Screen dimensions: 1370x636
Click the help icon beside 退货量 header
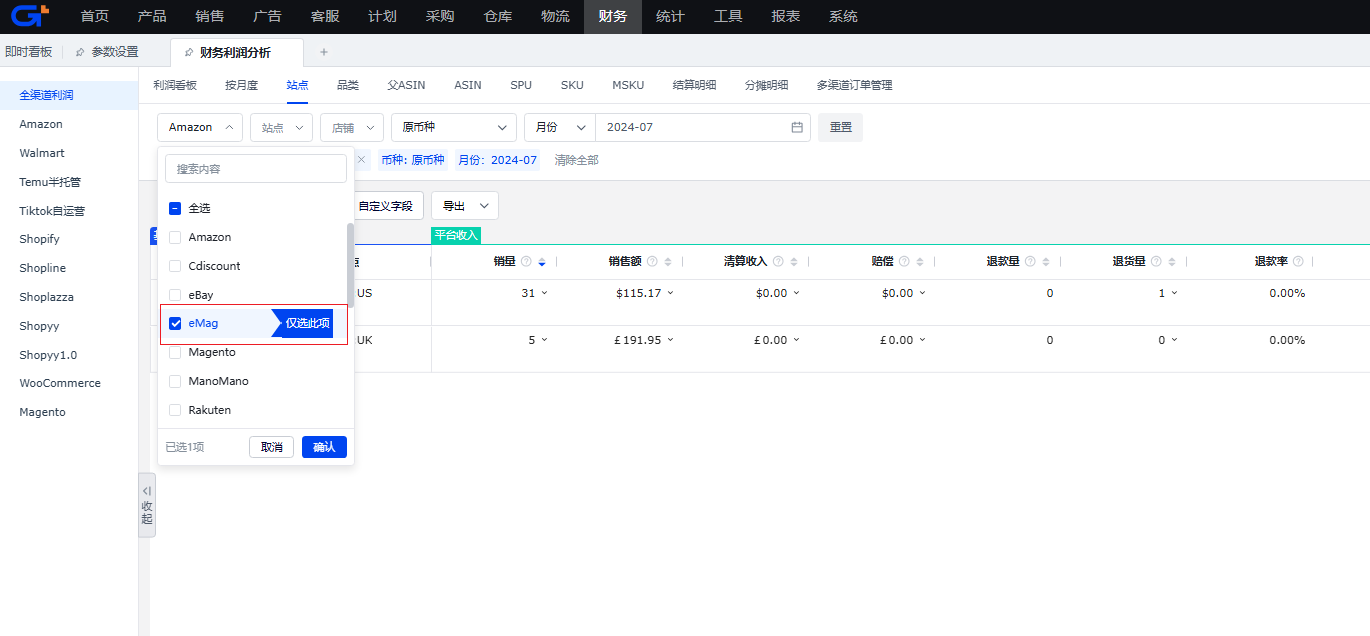(x=1156, y=261)
